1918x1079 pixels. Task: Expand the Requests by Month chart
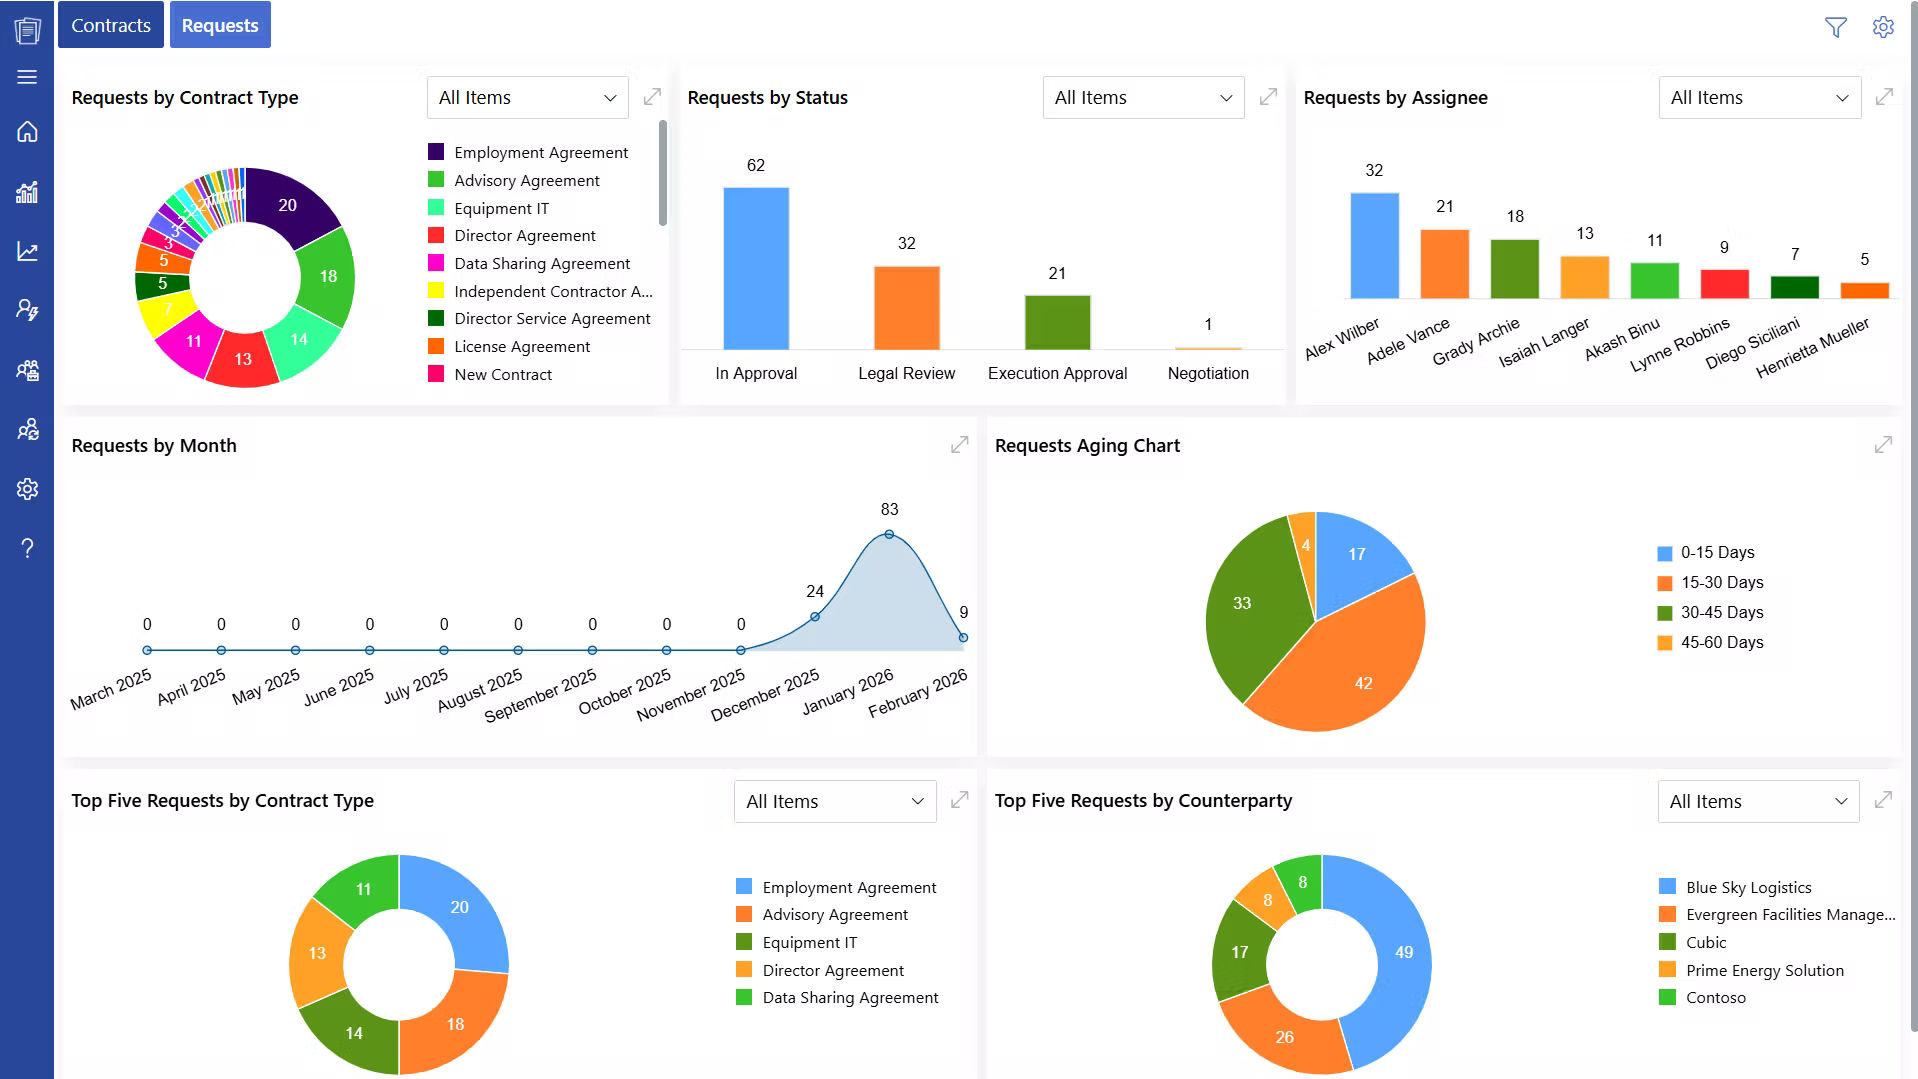click(x=959, y=444)
